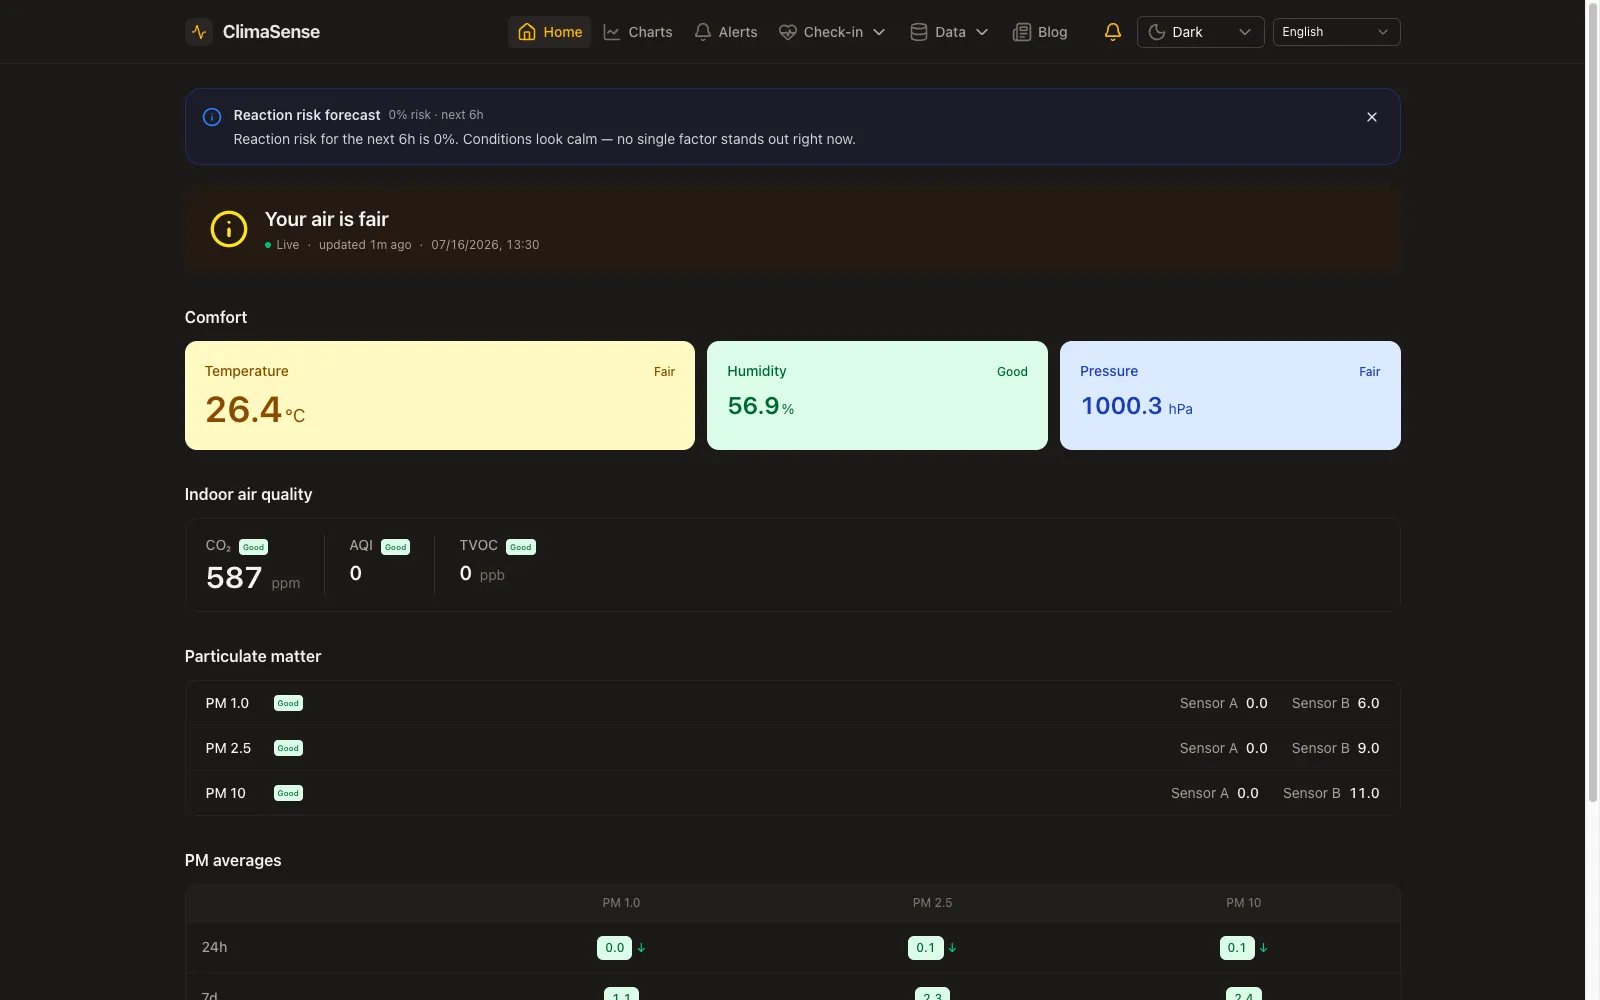Click the Fair label on Pressure card
The width and height of the screenshot is (1600, 1000).
pyautogui.click(x=1370, y=372)
